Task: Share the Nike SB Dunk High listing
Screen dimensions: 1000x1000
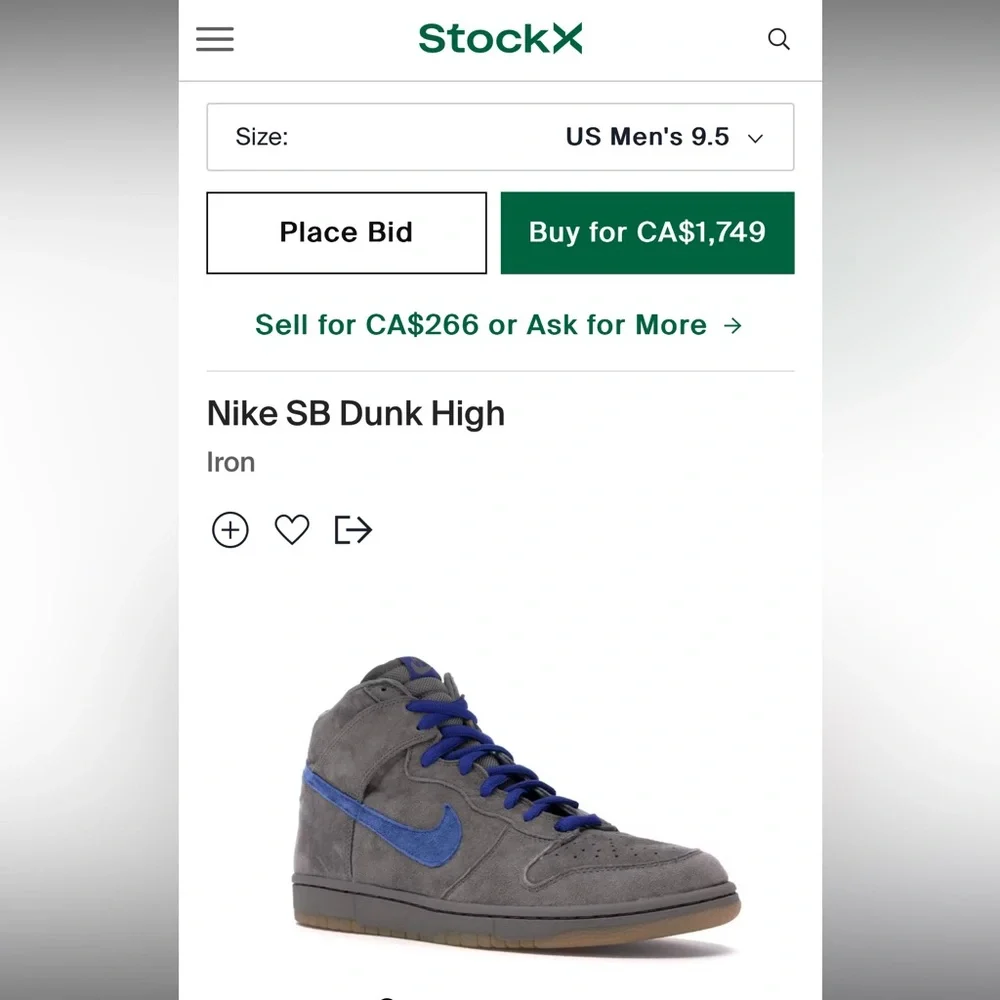Action: 352,529
